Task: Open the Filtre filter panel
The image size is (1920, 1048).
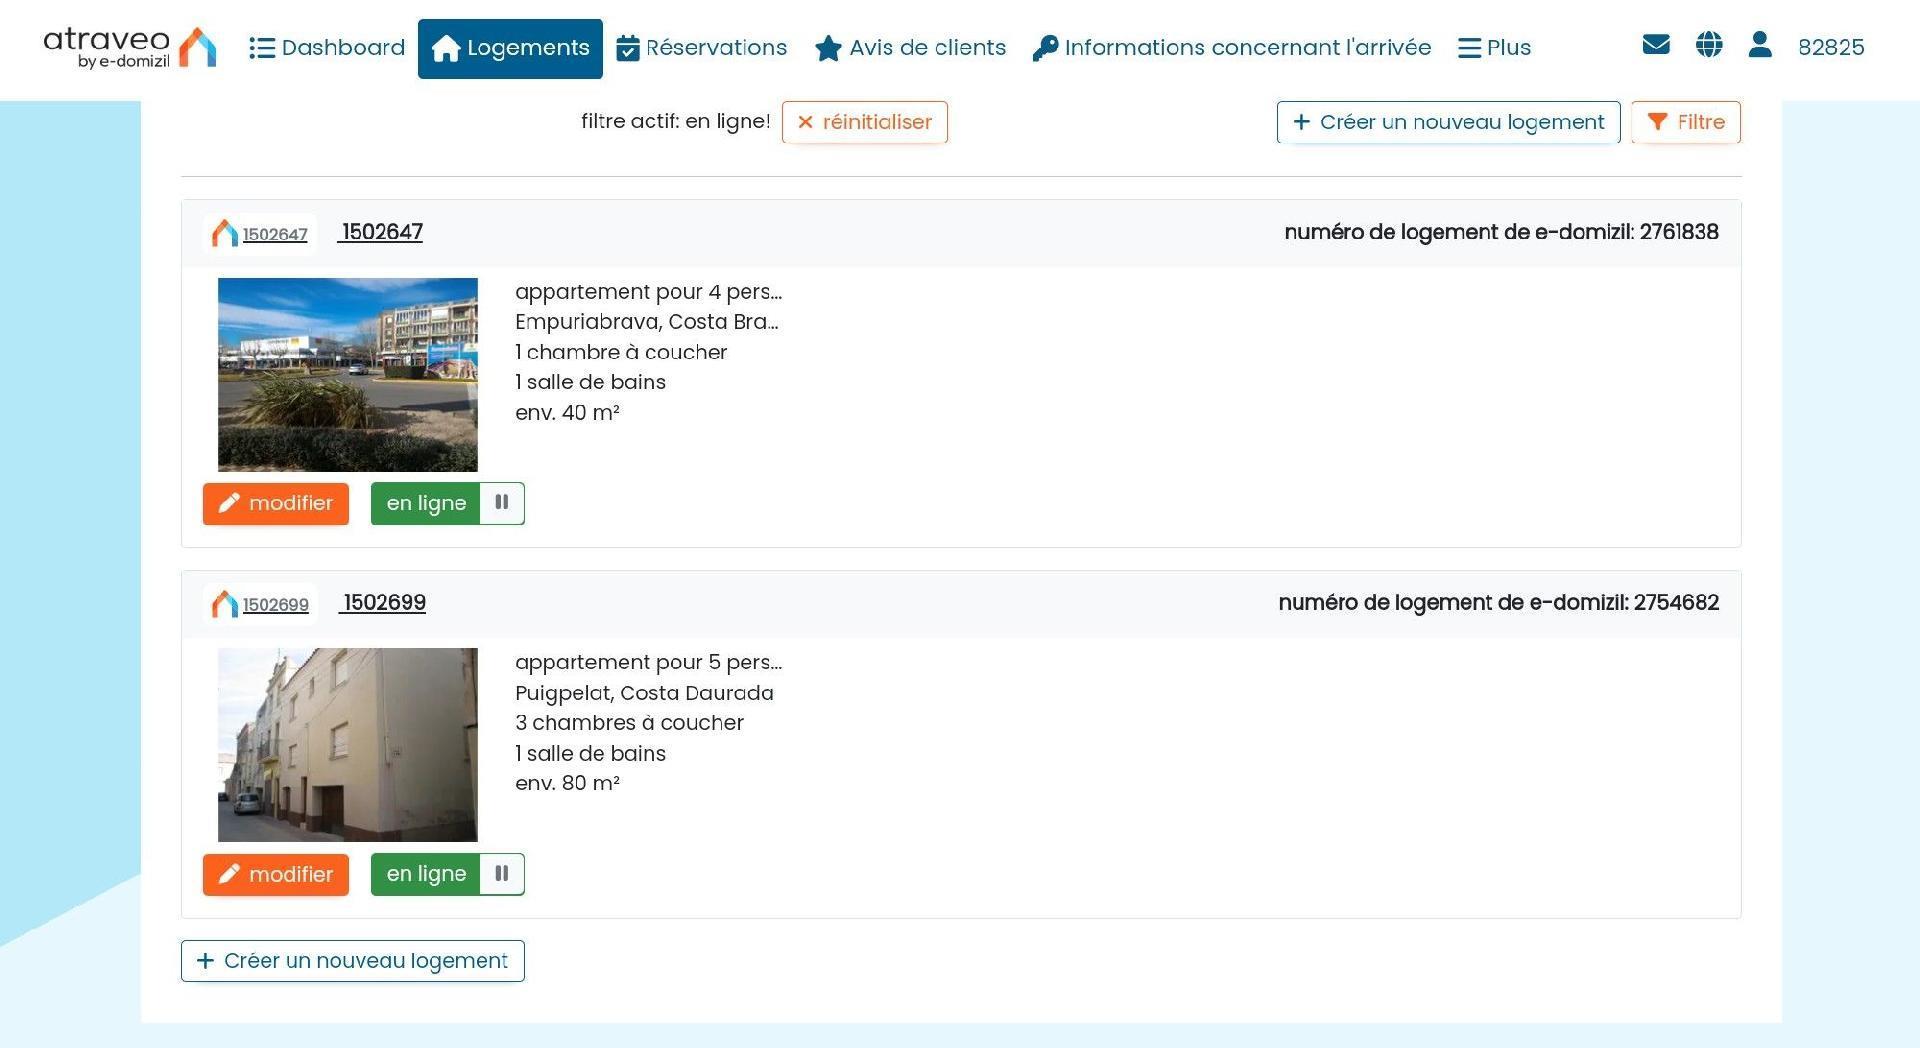Action: click(x=1686, y=122)
